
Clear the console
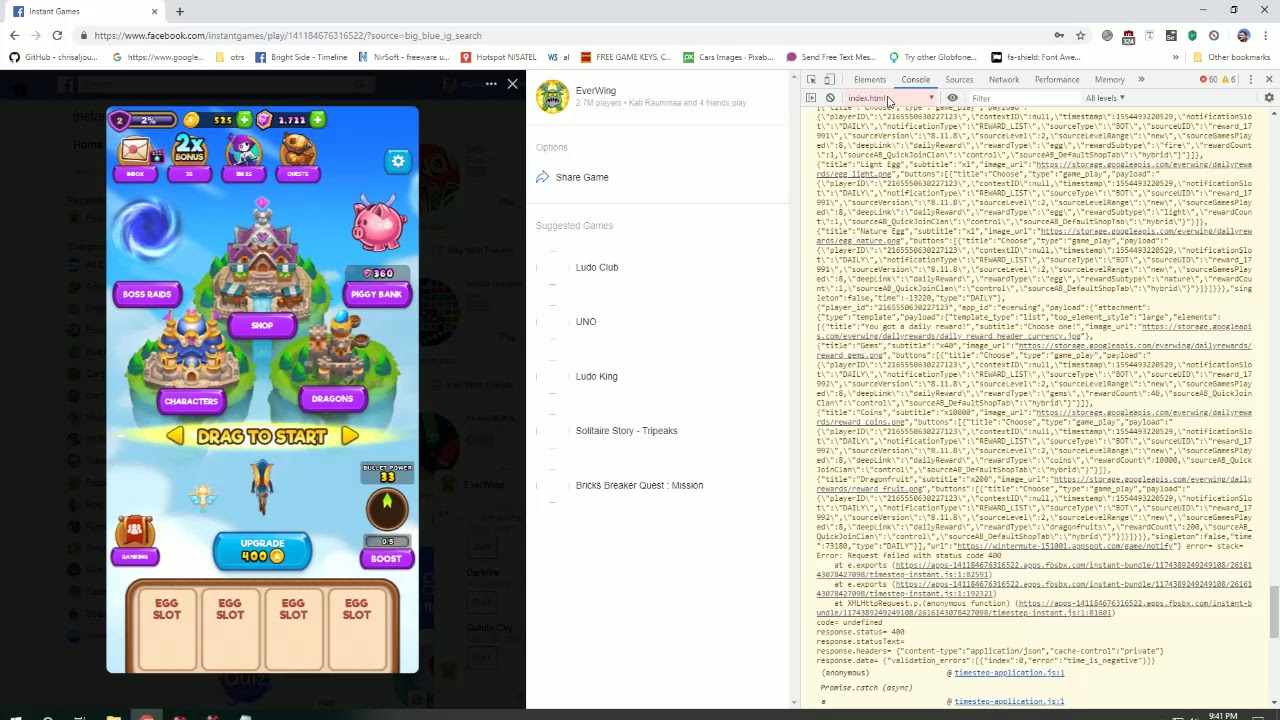click(830, 98)
